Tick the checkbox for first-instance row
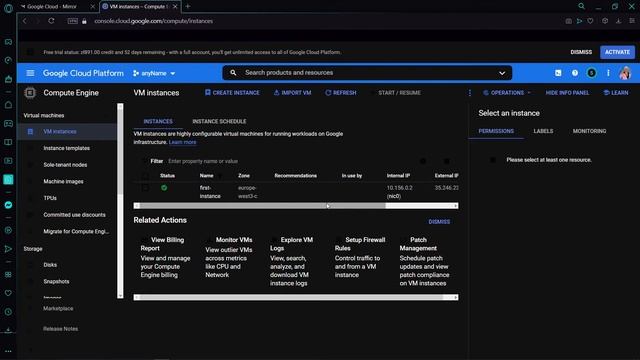 point(145,188)
